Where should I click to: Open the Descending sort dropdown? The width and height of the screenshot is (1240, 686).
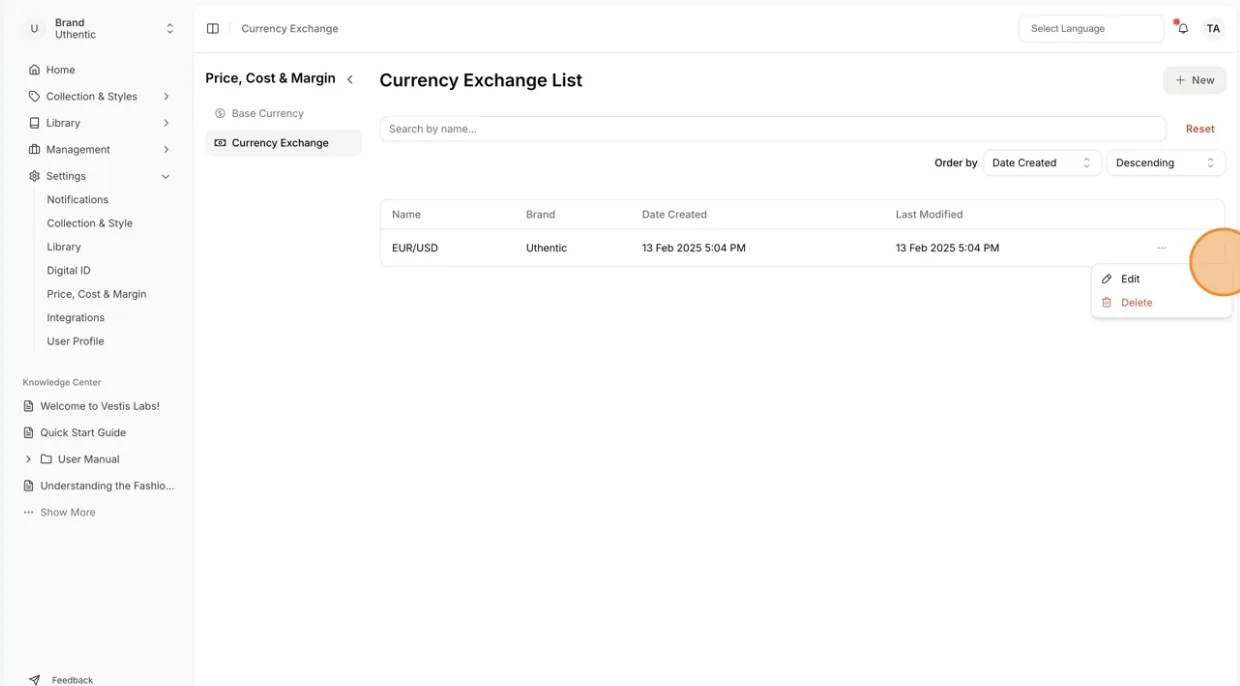(x=1166, y=163)
